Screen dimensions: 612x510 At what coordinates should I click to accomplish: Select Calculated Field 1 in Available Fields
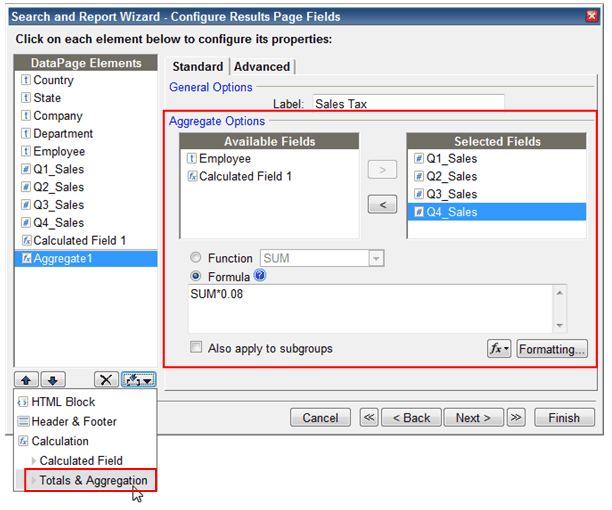[x=269, y=176]
